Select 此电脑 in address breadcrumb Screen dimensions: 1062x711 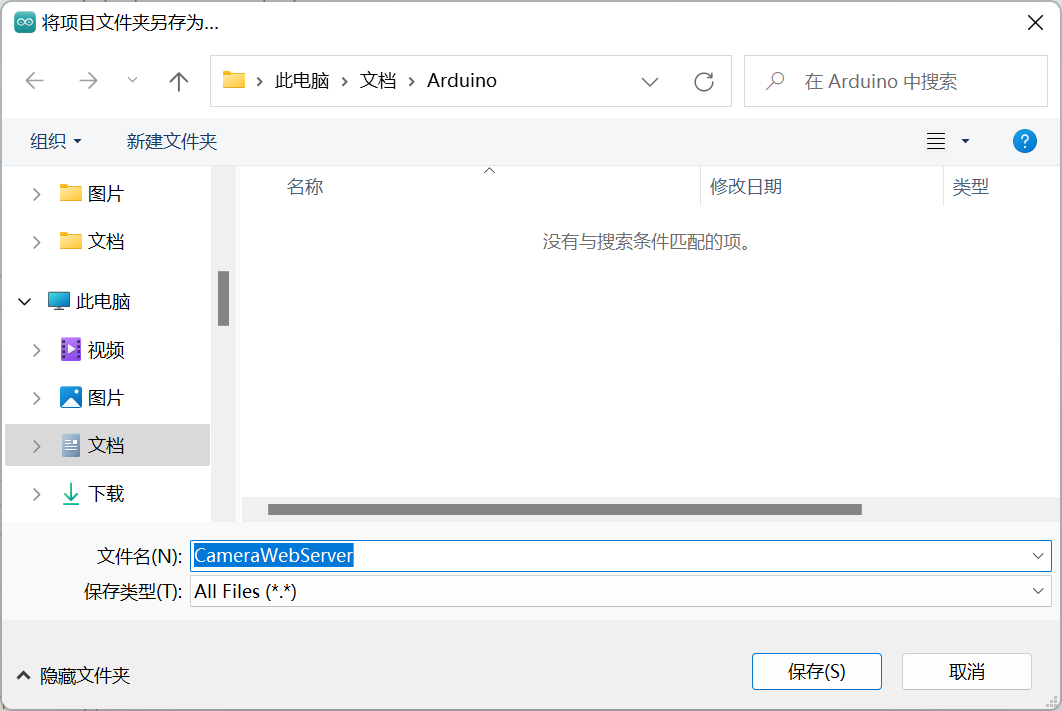coord(302,81)
